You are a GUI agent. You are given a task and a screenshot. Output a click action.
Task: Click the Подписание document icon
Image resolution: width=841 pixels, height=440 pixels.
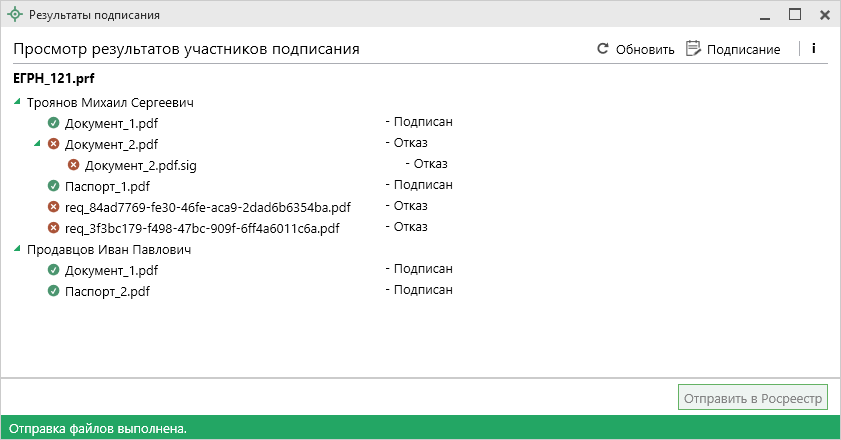pos(693,48)
